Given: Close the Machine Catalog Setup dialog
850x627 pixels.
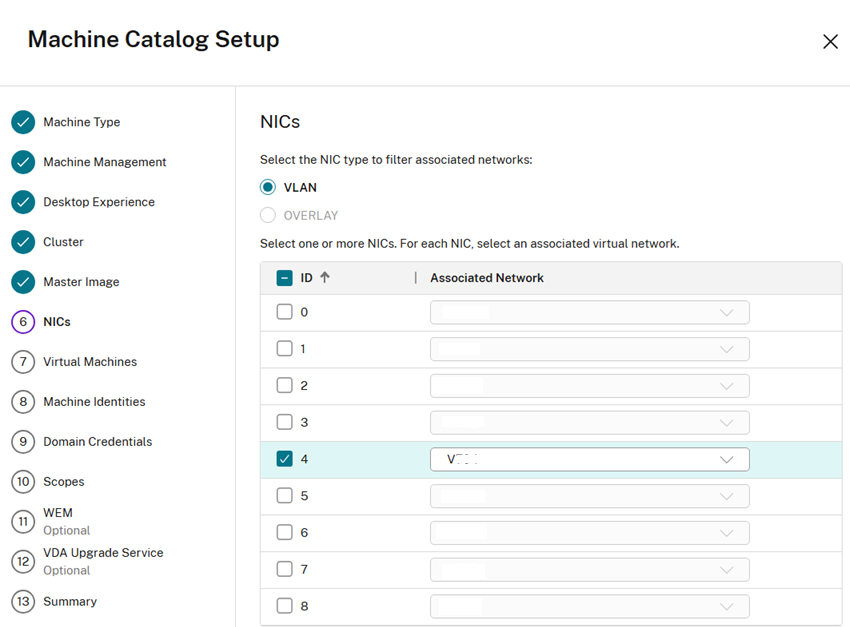Looking at the screenshot, I should coord(829,41).
